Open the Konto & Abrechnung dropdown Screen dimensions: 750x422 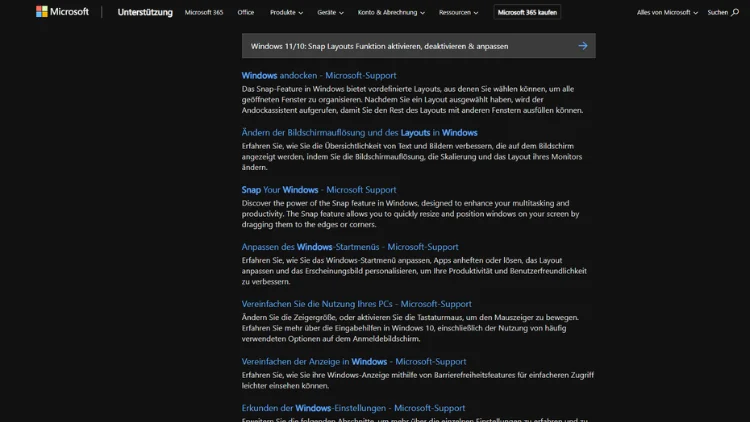tap(391, 12)
